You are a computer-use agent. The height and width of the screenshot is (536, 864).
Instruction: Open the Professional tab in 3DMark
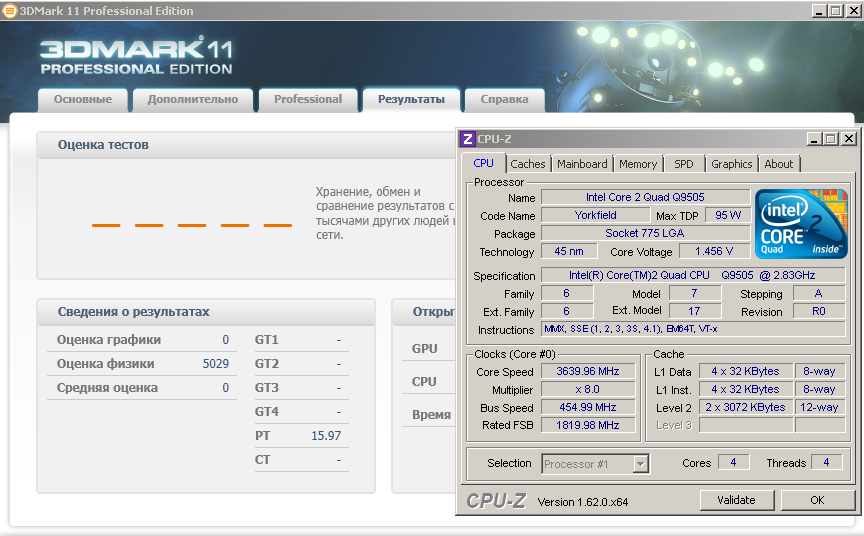(x=308, y=100)
